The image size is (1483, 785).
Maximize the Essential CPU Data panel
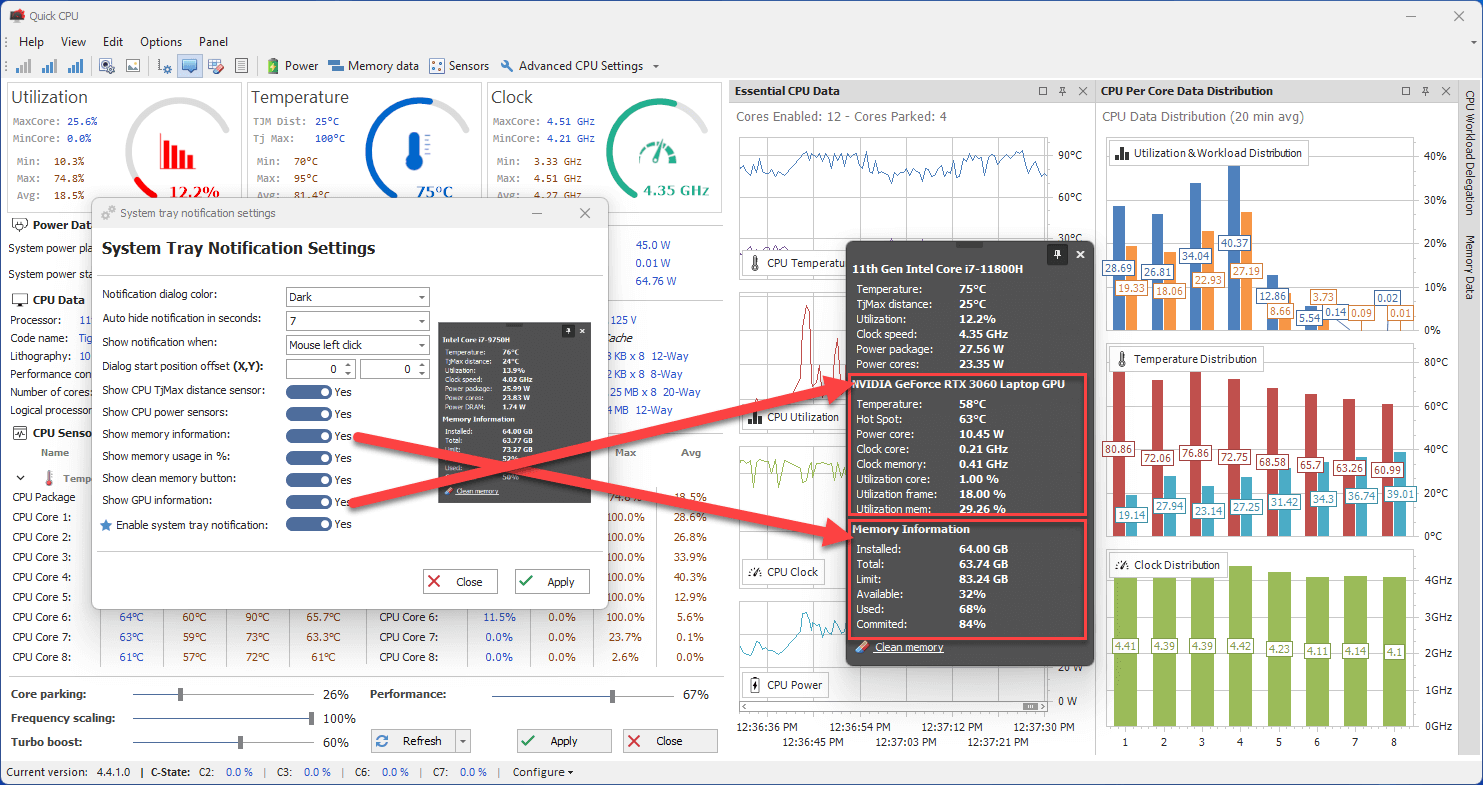(1043, 91)
